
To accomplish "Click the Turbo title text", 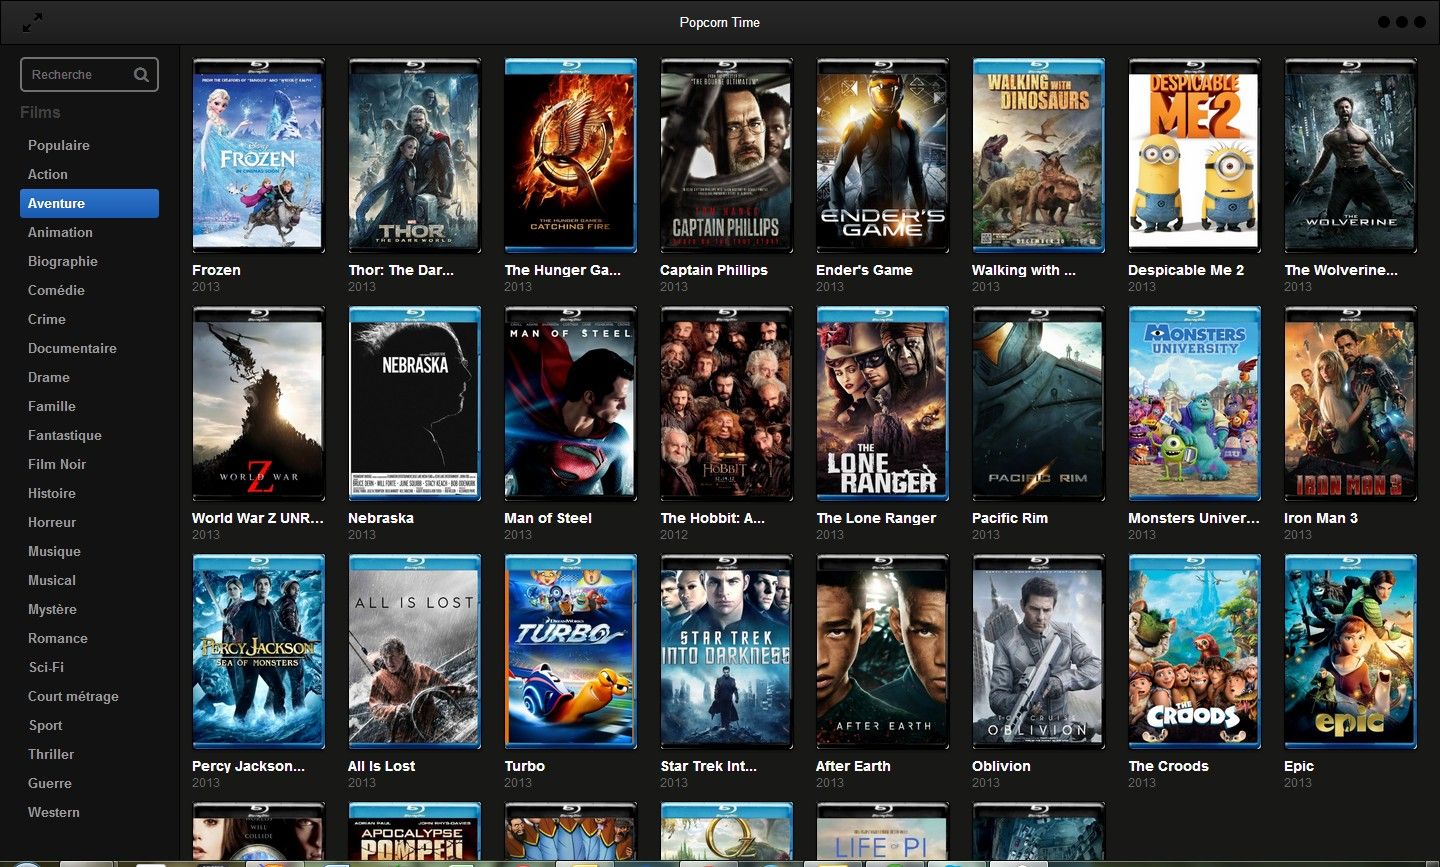I will (524, 766).
